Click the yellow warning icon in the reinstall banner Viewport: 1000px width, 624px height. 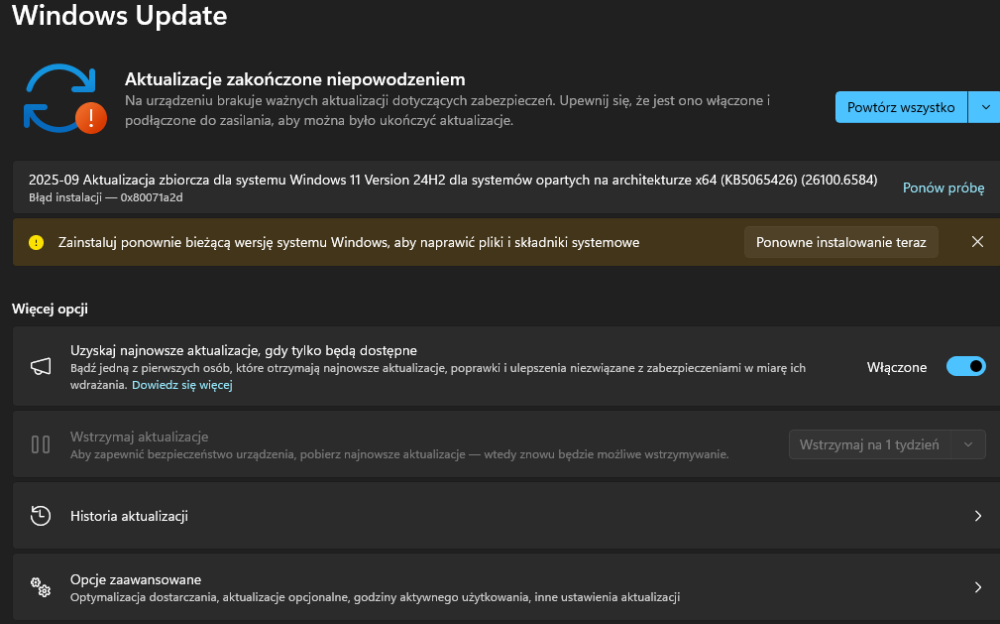(x=36, y=242)
